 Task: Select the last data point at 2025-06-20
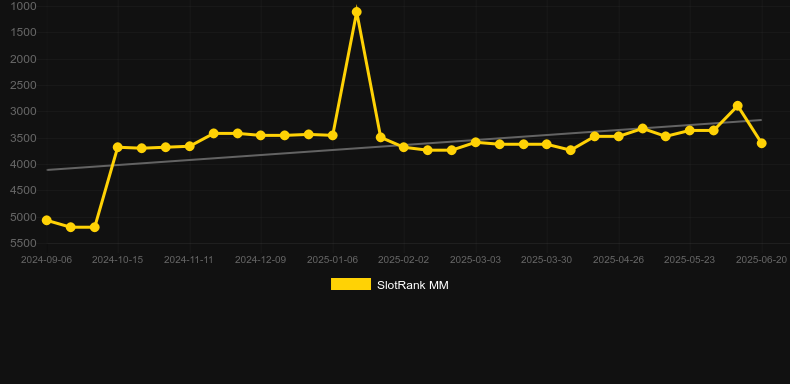tap(762, 144)
